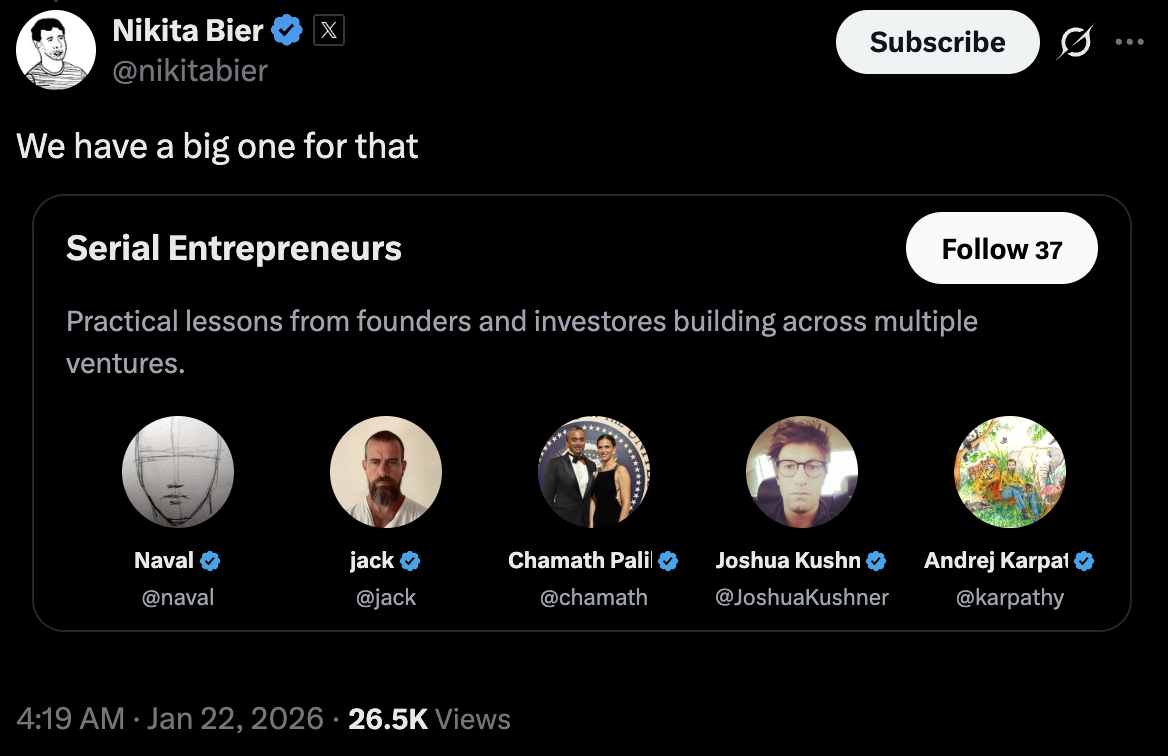Click the verified badge next to Joshua Kushner
The height and width of the screenshot is (756, 1168).
pos(876,561)
